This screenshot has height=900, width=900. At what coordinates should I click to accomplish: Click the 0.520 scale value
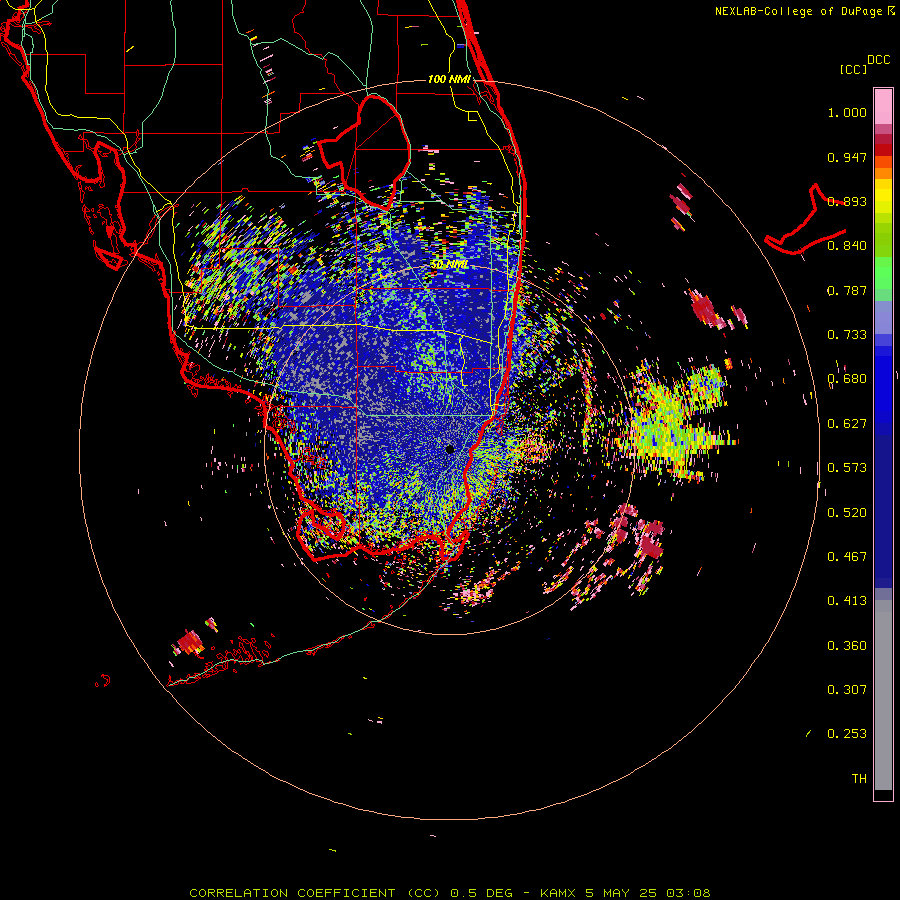coord(847,513)
